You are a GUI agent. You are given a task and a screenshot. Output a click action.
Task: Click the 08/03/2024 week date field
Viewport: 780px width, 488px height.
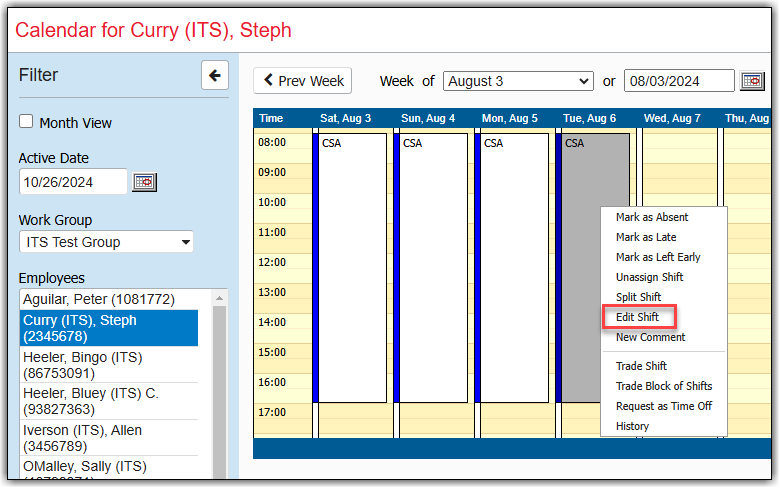pyautogui.click(x=678, y=81)
